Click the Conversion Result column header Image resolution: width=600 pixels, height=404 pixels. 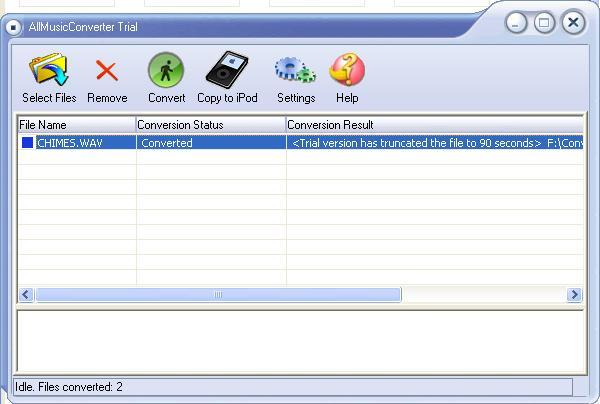click(435, 125)
